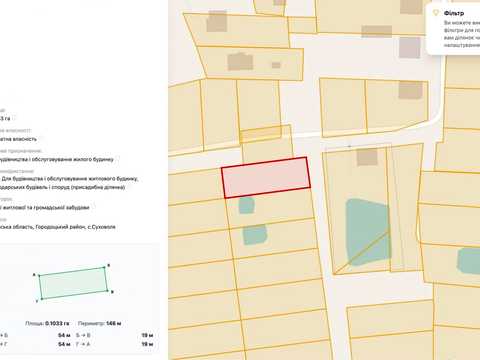This screenshot has width=480, height=360.
Task: Click the area value 0.1033 га
Action: click(x=57, y=323)
